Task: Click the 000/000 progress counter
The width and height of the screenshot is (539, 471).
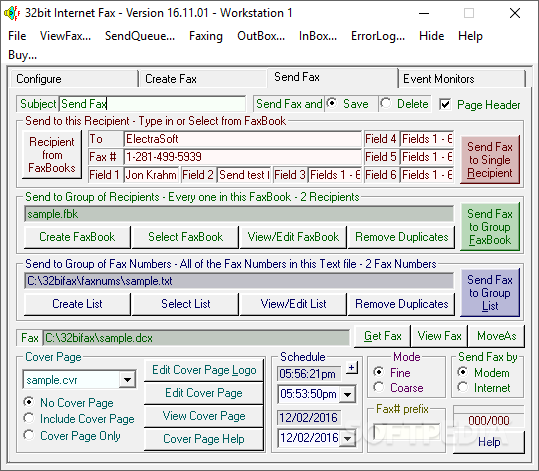Action: point(489,420)
